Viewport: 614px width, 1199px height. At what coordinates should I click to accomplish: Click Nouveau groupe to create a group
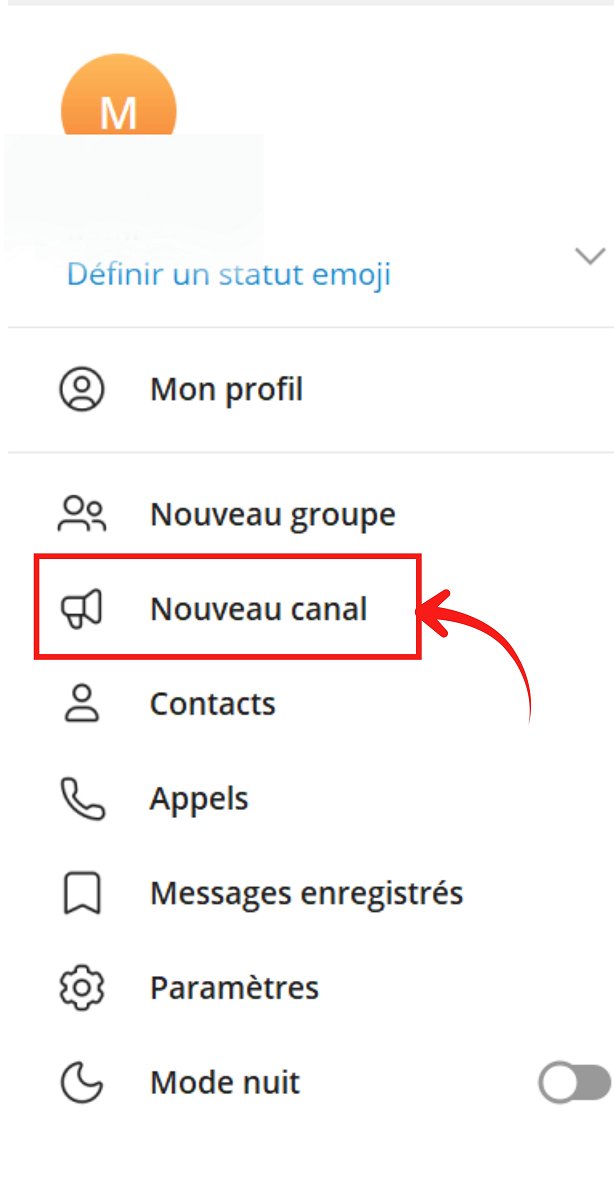271,513
